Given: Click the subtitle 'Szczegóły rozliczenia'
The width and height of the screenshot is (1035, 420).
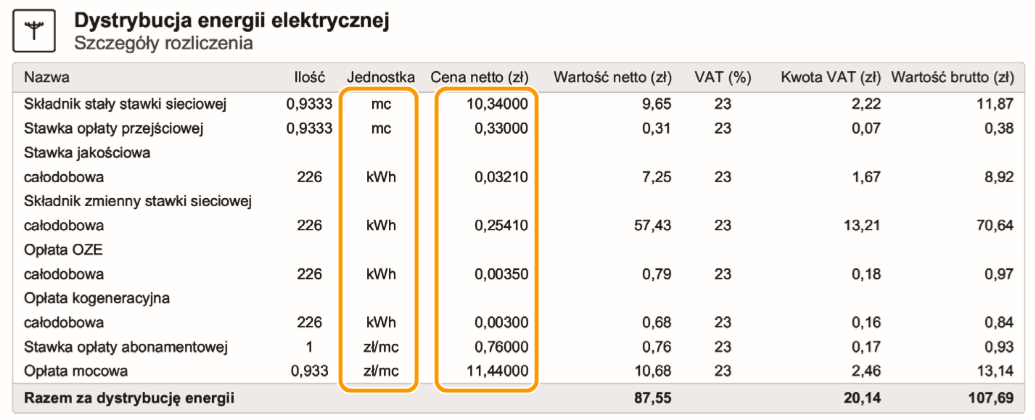Looking at the screenshot, I should [163, 44].
